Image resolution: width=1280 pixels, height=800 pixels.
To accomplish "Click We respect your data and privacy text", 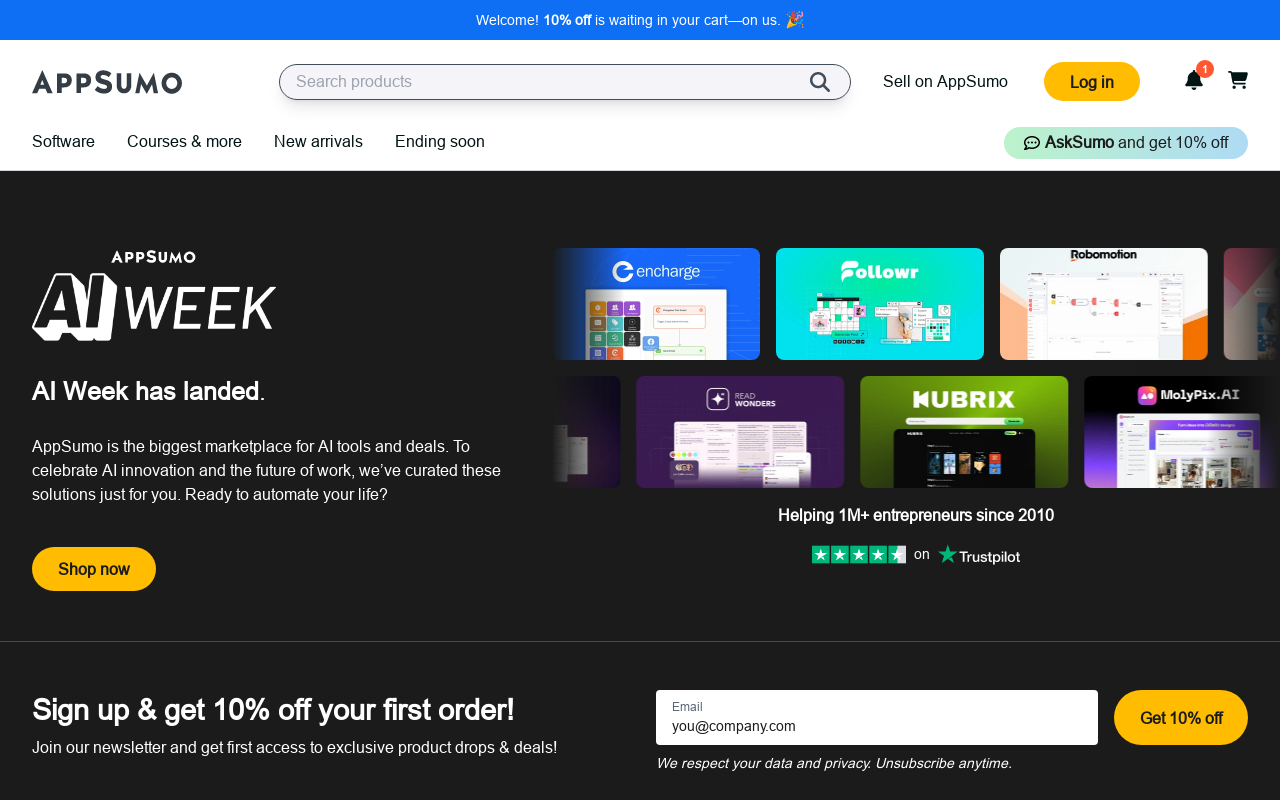I will click(834, 764).
